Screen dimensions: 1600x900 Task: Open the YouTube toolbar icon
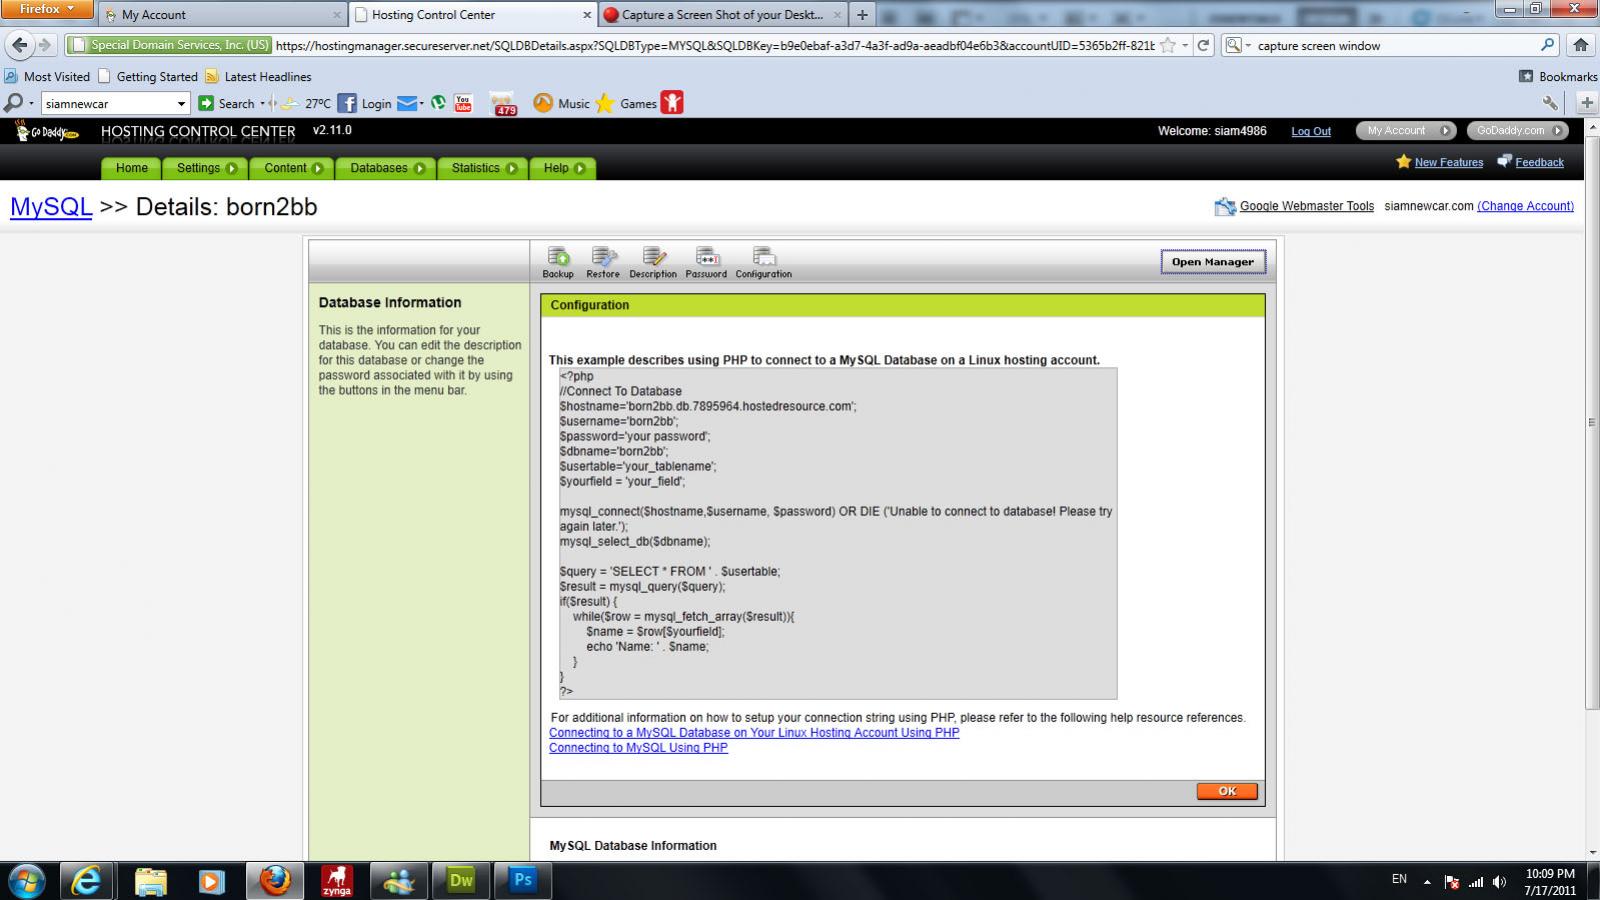[x=463, y=102]
